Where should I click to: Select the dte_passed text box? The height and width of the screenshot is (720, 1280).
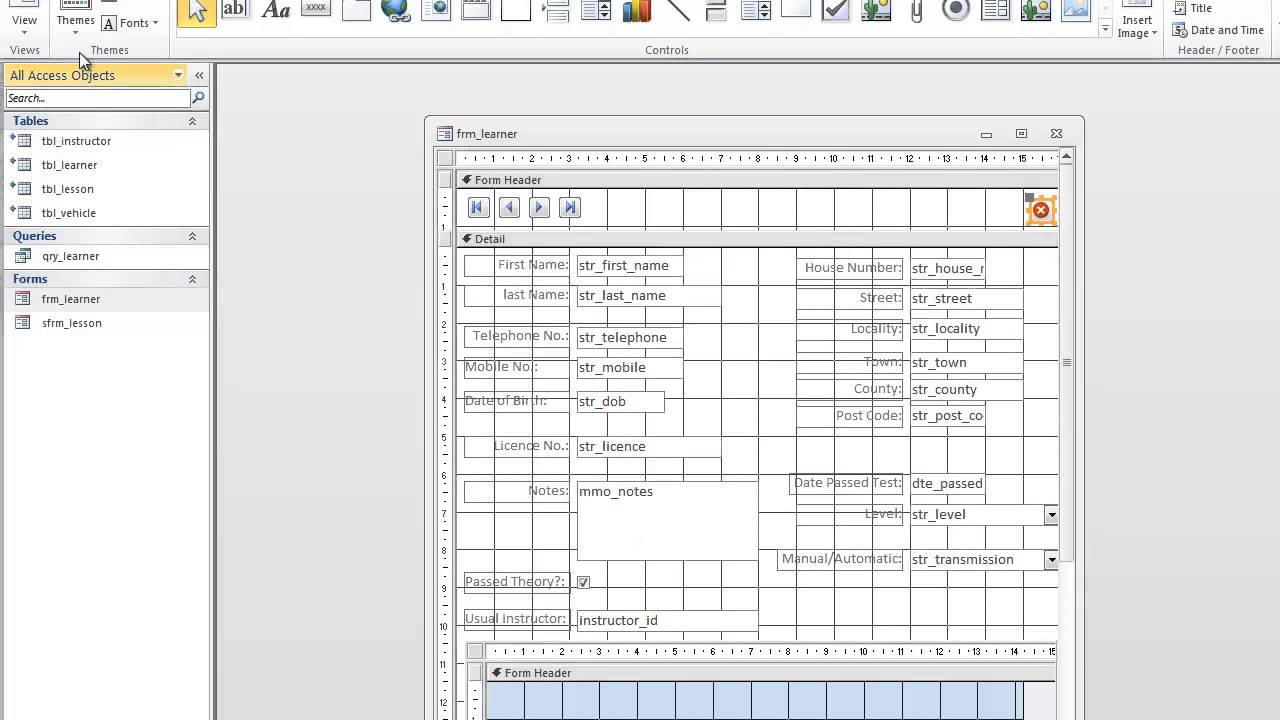tap(947, 484)
